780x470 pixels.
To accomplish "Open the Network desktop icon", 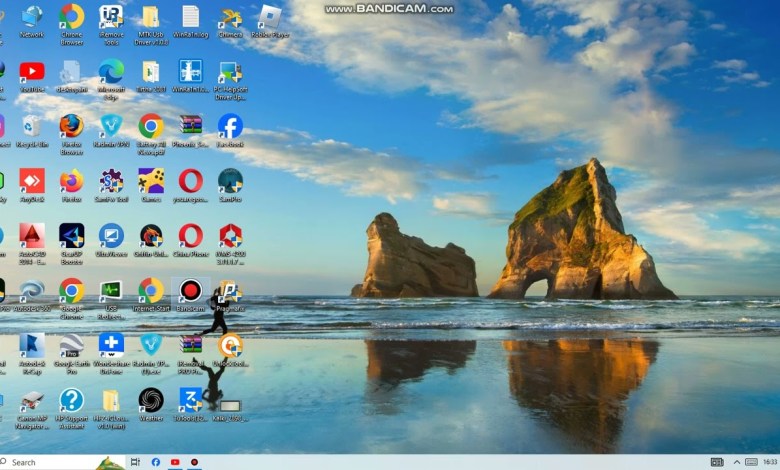I will (32, 17).
